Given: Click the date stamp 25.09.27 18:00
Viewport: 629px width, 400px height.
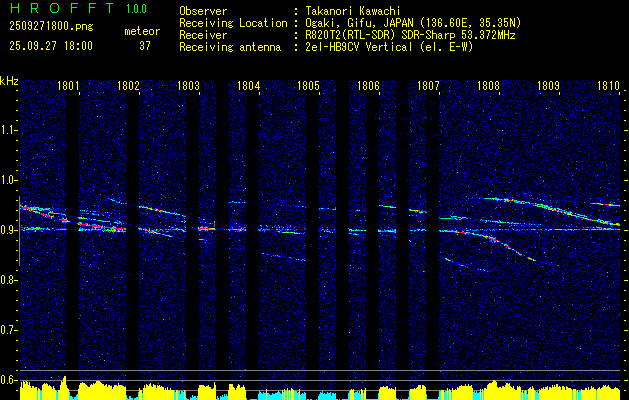Looking at the screenshot, I should [x=51, y=46].
